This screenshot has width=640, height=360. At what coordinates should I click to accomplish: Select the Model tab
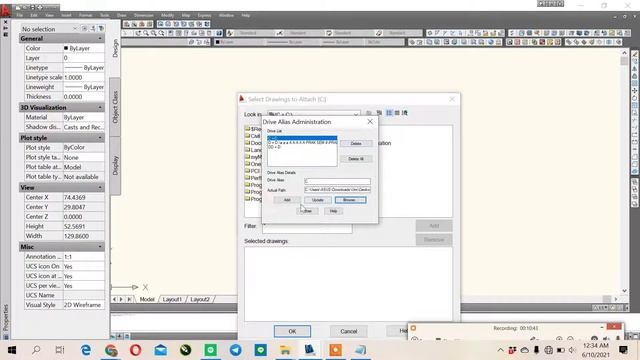click(x=147, y=299)
